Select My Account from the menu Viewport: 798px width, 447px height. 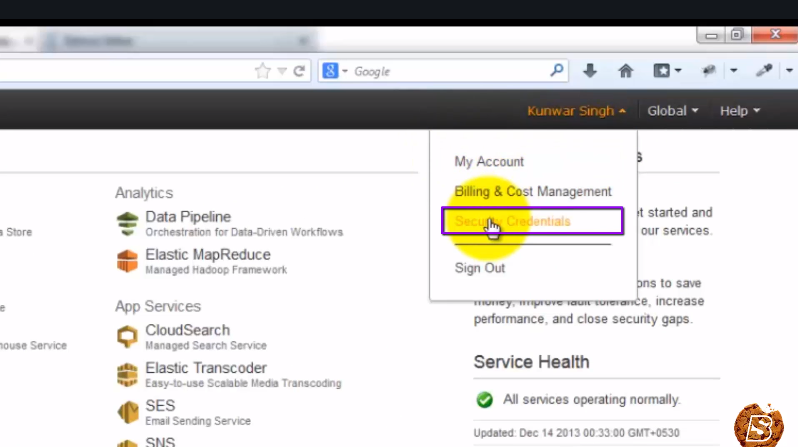489,161
